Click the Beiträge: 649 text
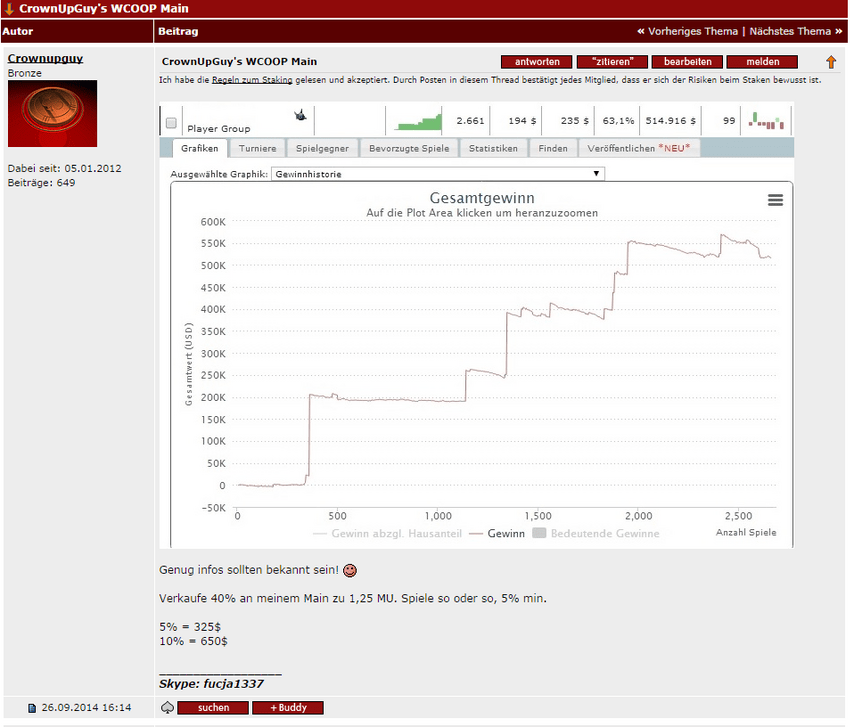854x727 pixels. coord(41,183)
